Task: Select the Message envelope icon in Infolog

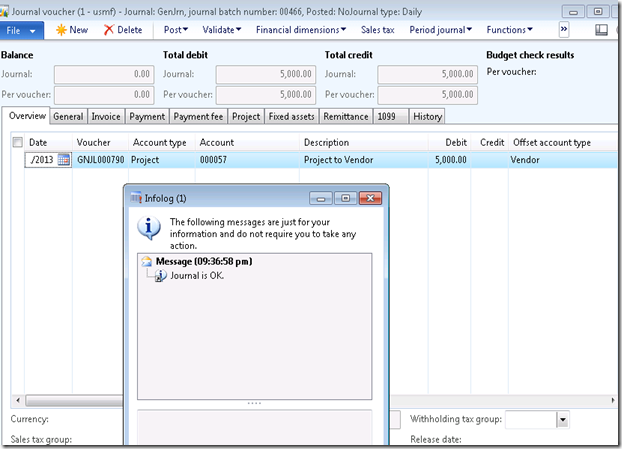Action: tap(147, 261)
